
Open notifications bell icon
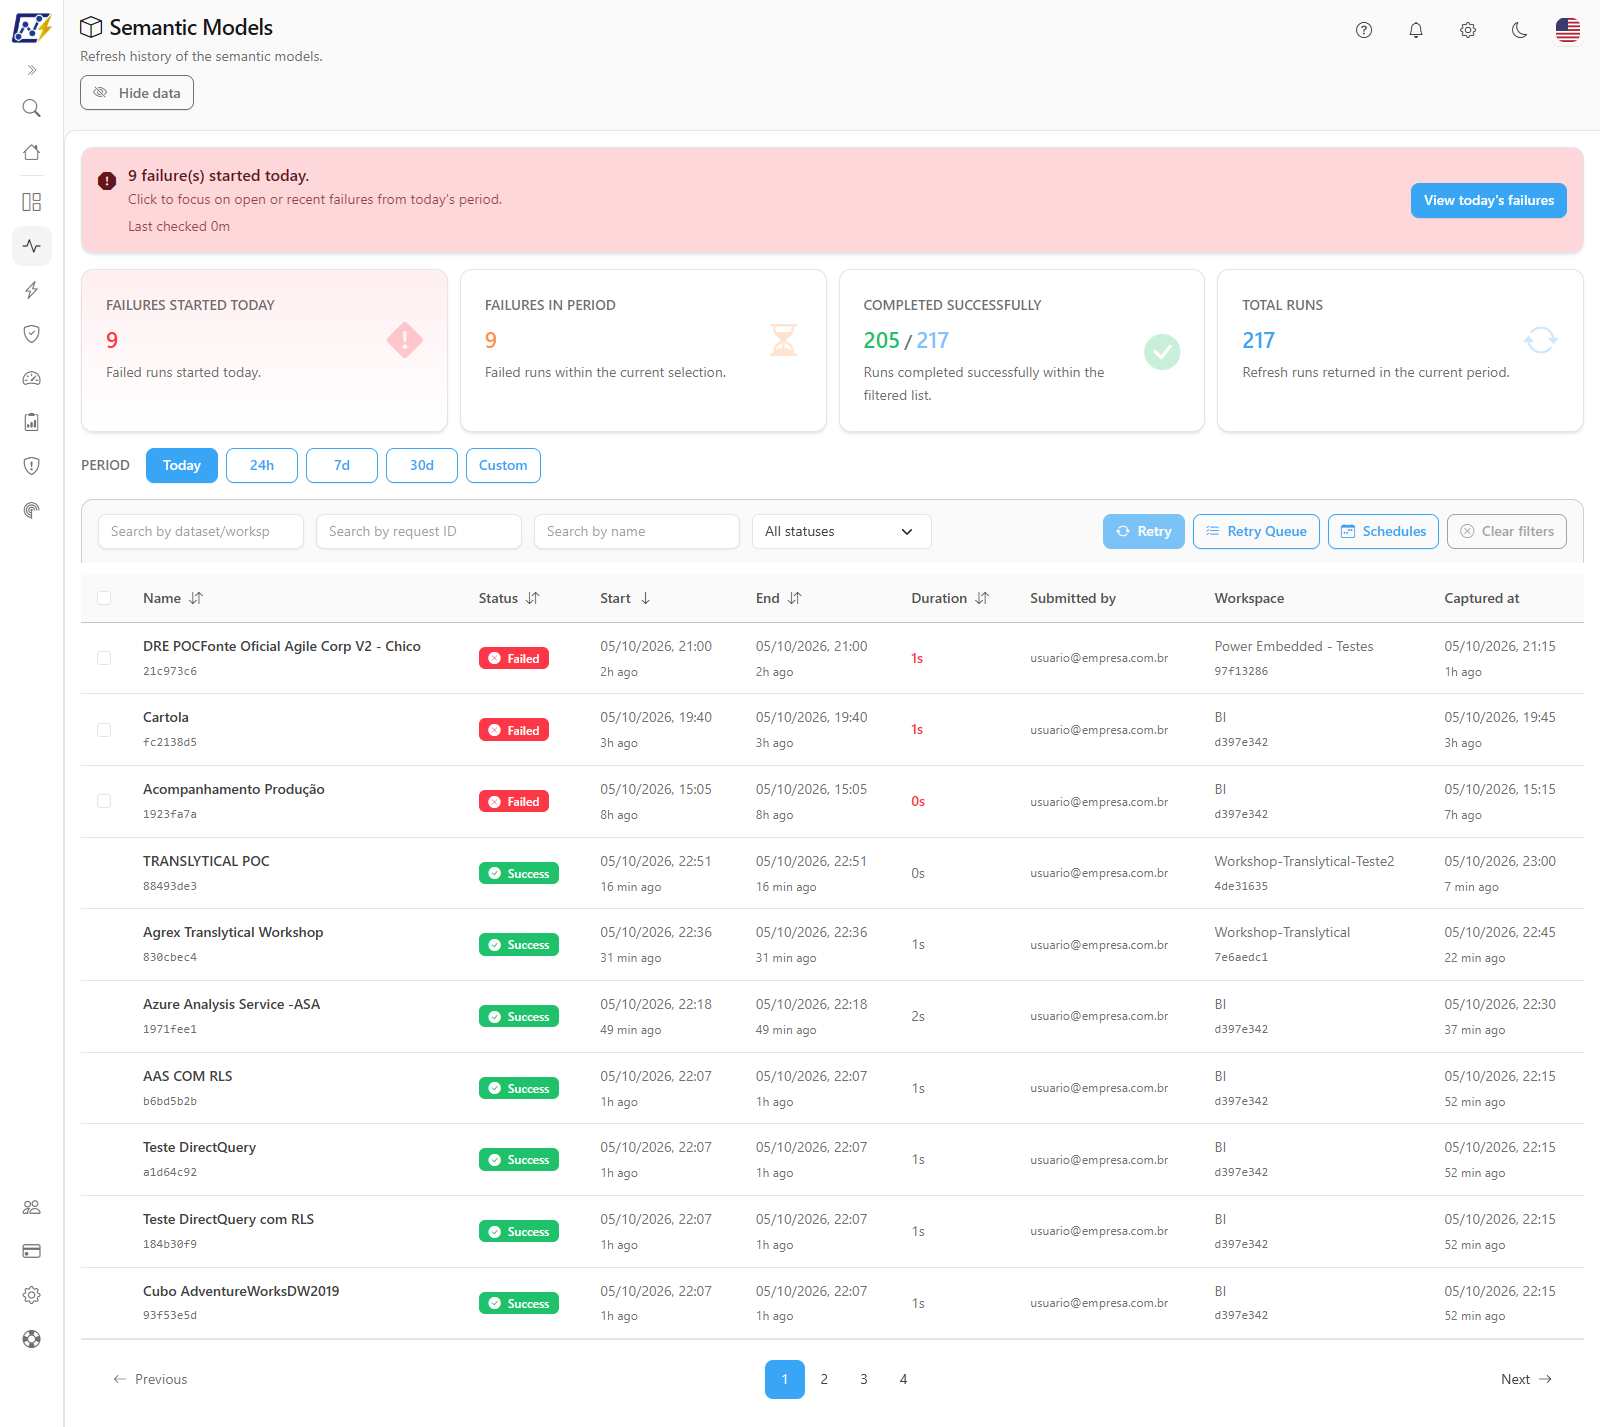click(x=1416, y=30)
